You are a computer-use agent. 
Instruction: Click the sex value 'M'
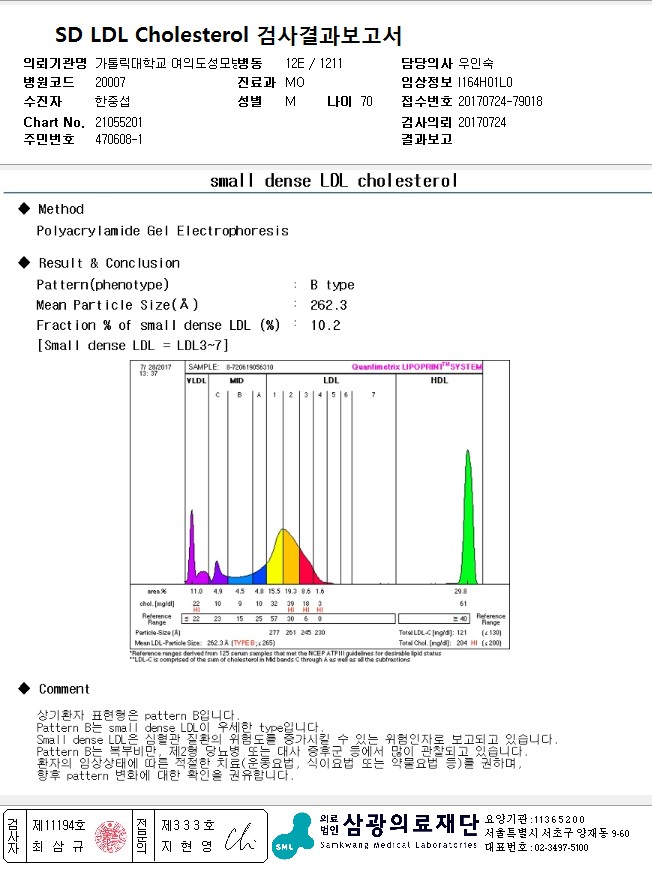pyautogui.click(x=290, y=101)
